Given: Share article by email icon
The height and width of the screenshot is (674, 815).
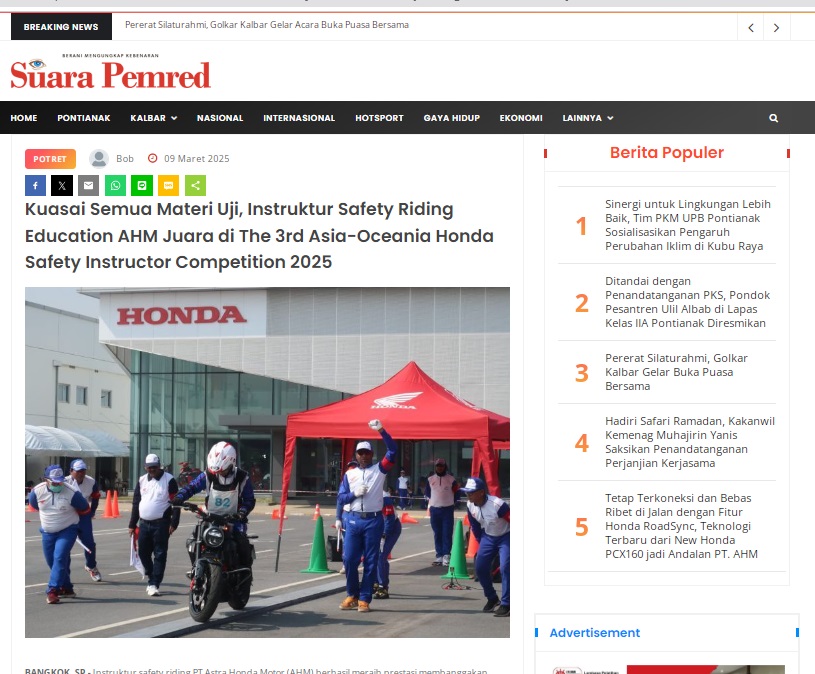Looking at the screenshot, I should [x=88, y=186].
